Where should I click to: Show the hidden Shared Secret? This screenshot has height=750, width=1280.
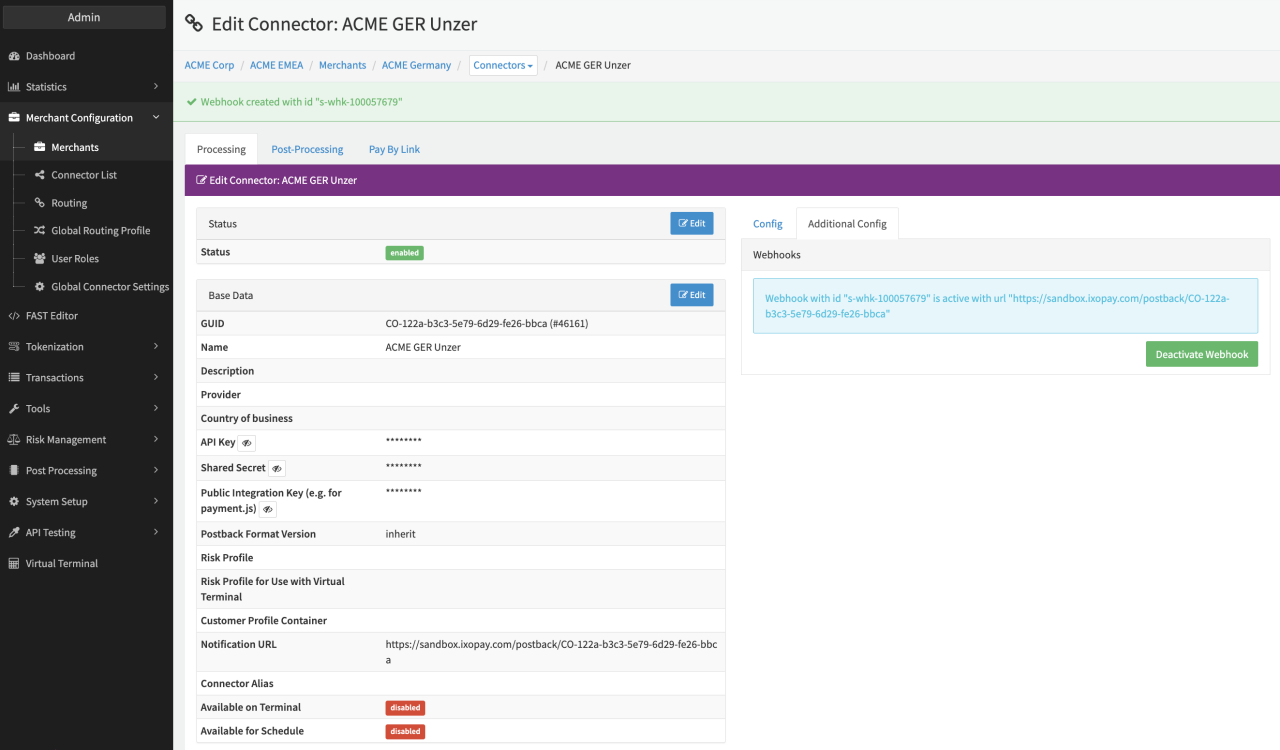[x=277, y=468]
